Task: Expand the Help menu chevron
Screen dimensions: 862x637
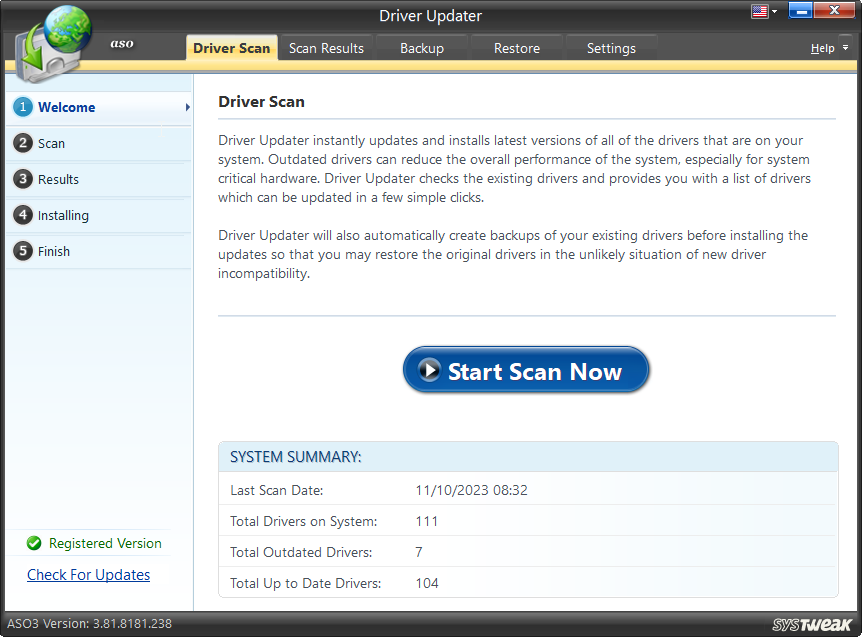Action: coord(844,47)
